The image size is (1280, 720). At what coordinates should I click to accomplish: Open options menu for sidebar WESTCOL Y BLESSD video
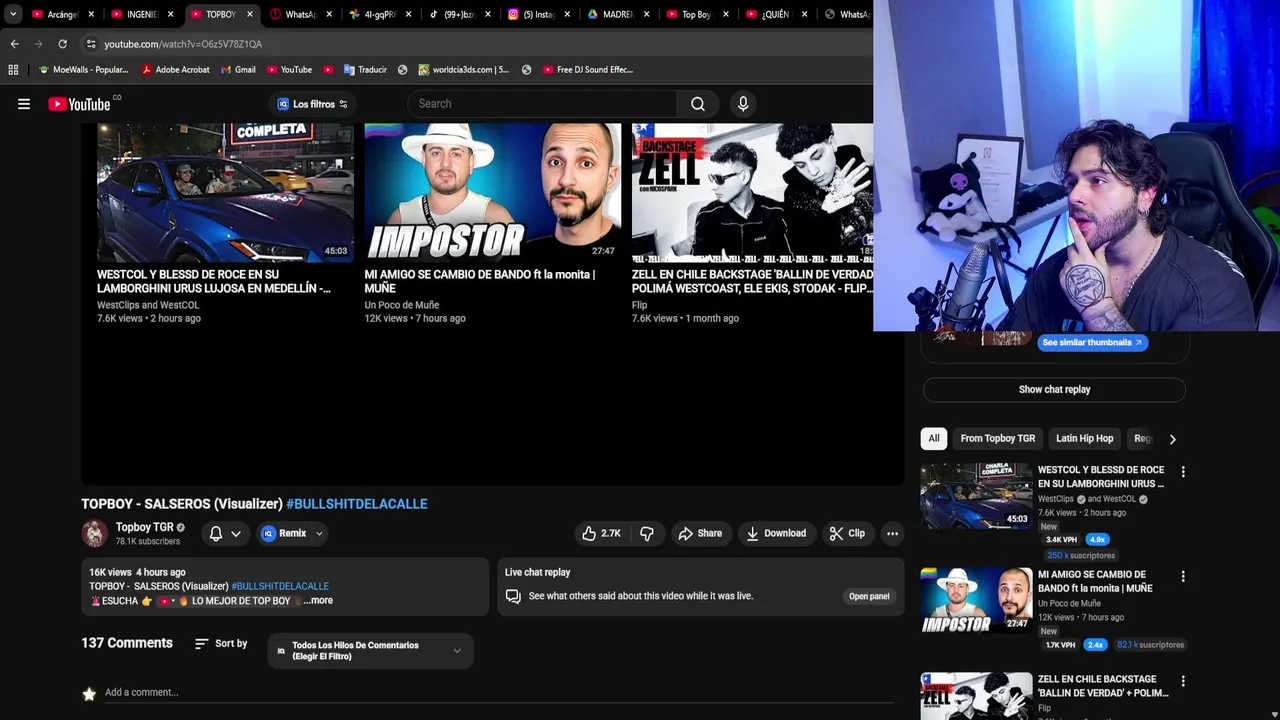(1183, 472)
